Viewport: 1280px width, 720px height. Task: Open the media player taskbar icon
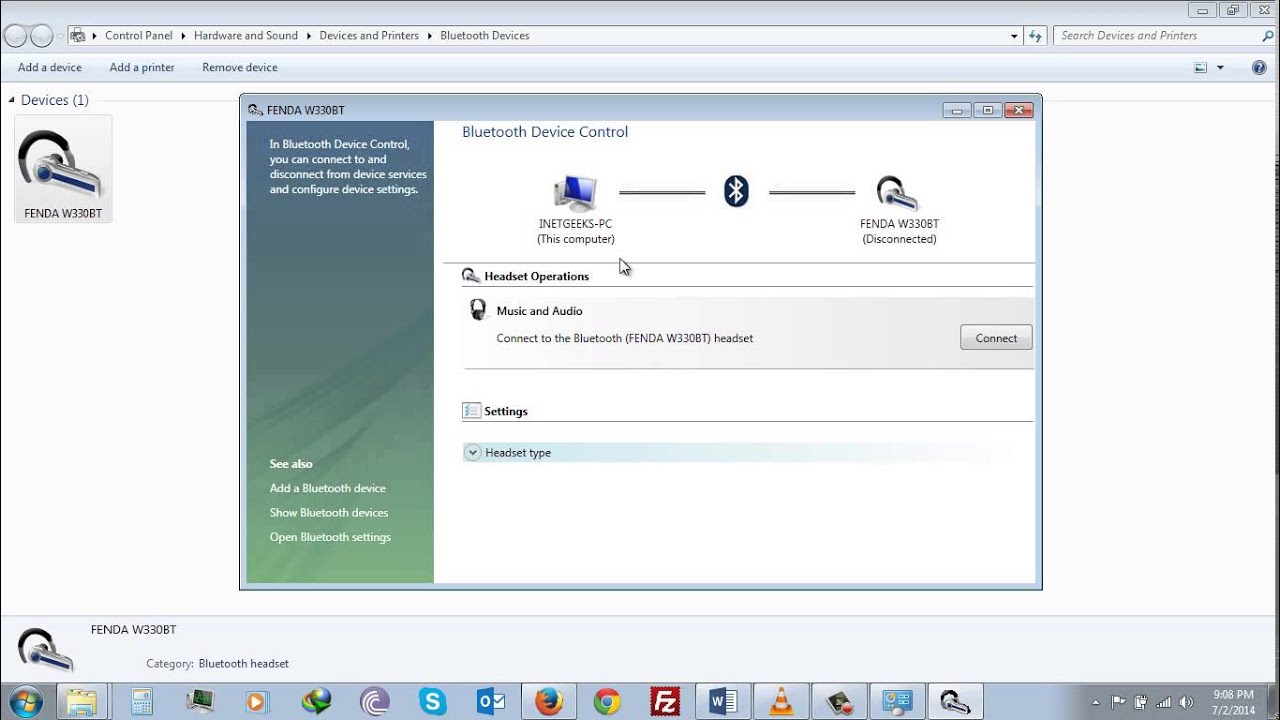coord(257,702)
